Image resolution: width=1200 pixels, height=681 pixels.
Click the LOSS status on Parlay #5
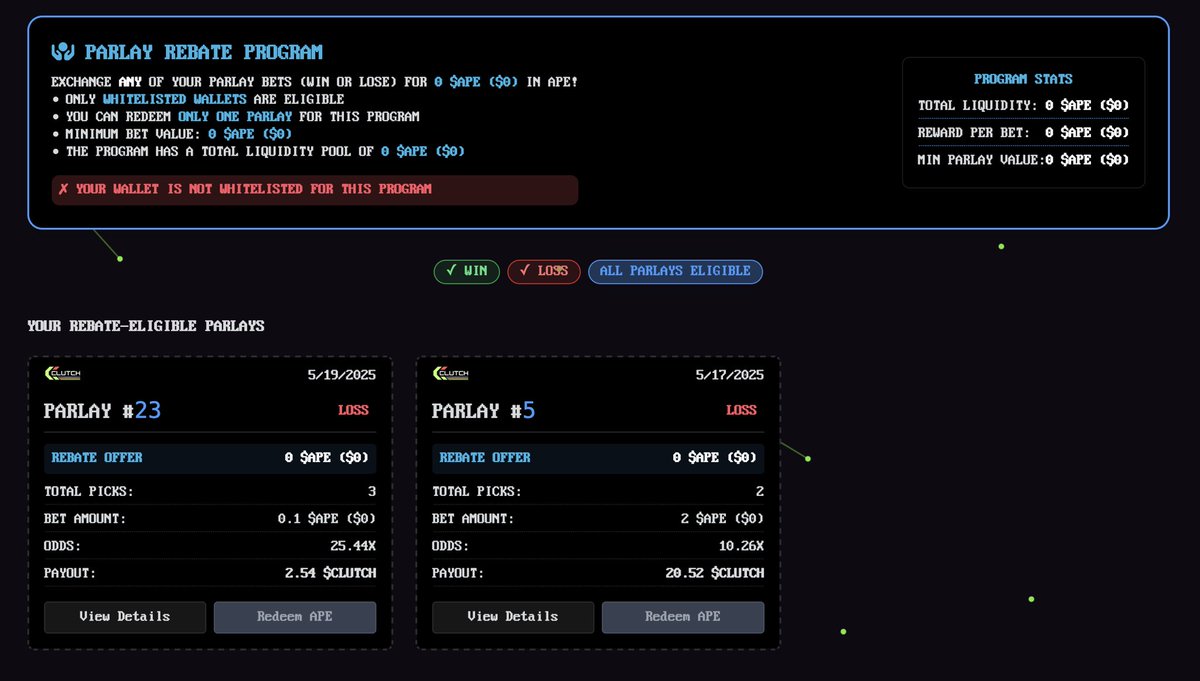pos(741,410)
